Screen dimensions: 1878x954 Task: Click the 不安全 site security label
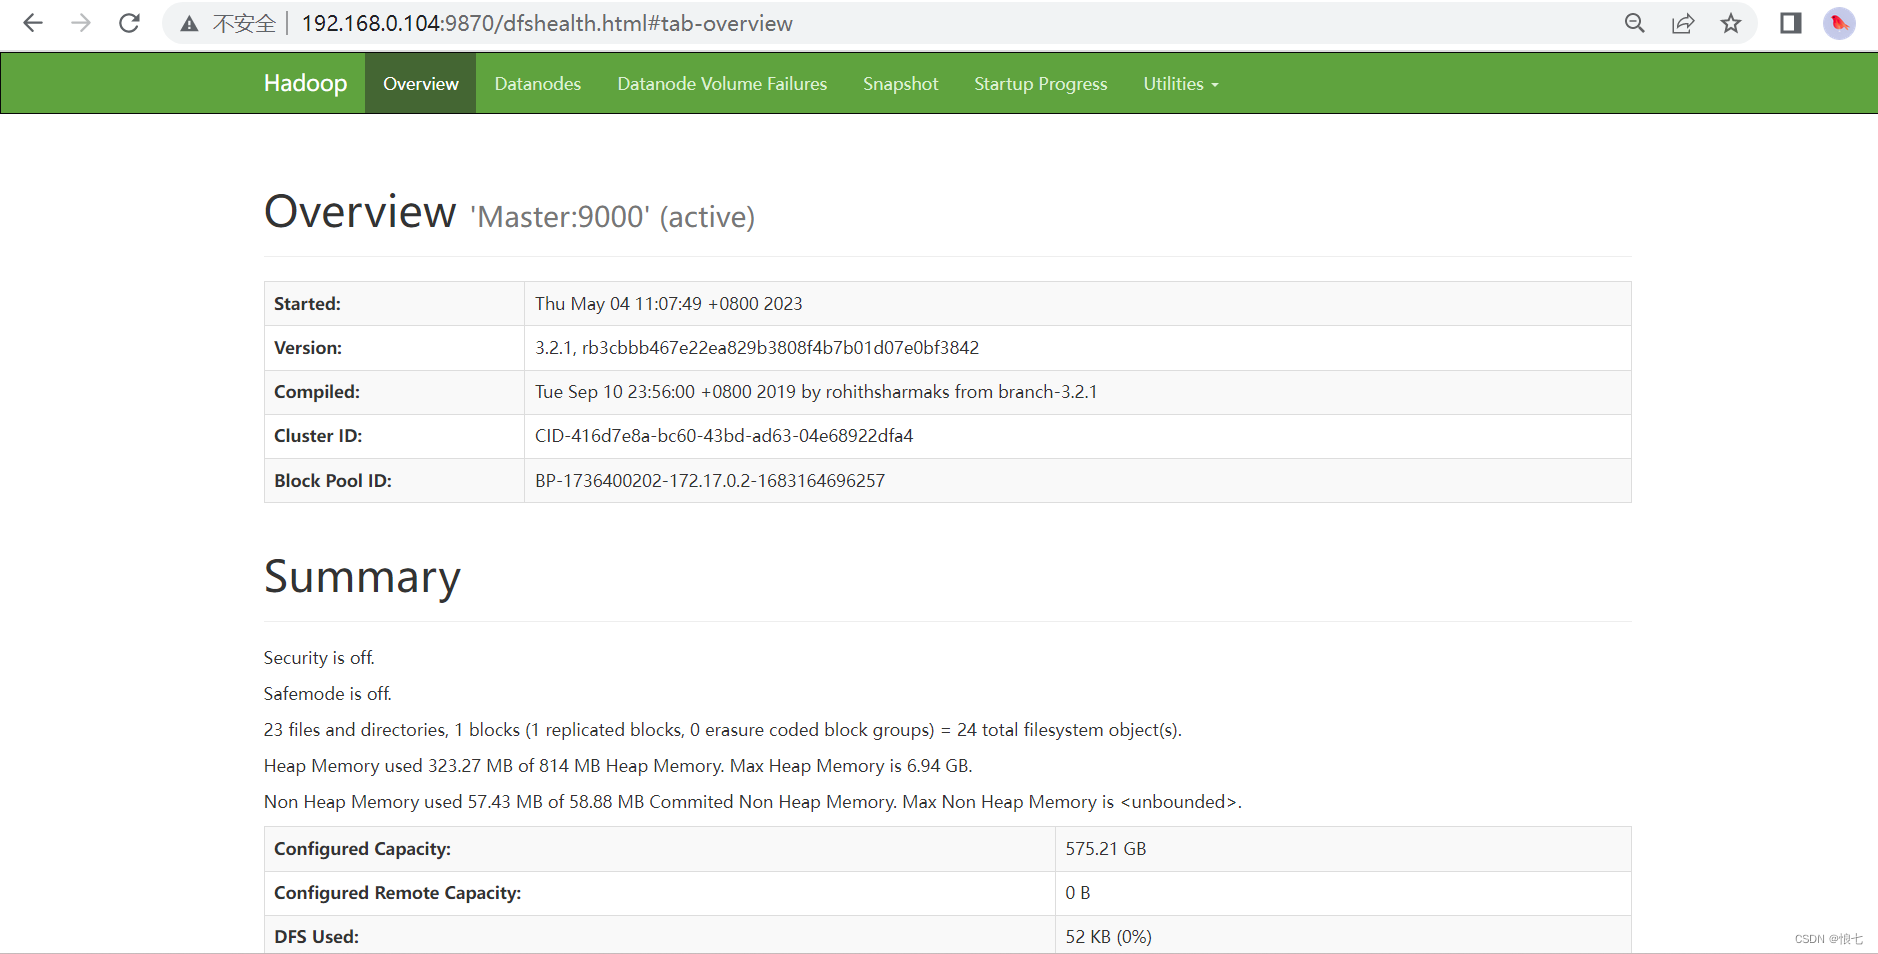(x=241, y=22)
